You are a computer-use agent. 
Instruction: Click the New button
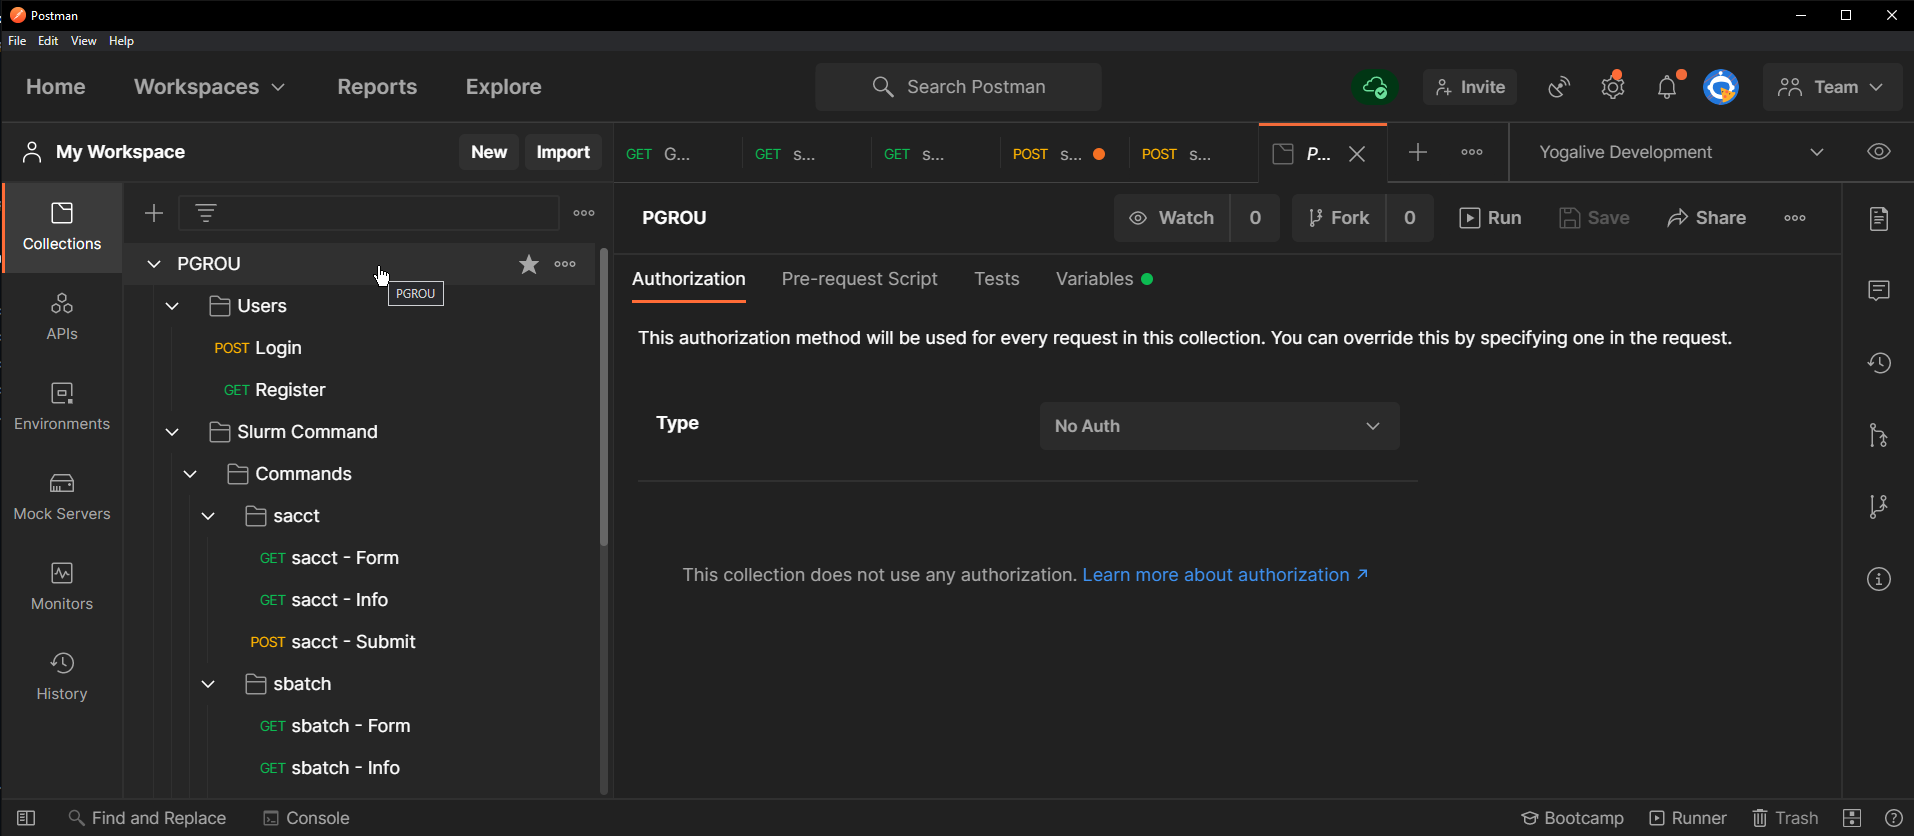pyautogui.click(x=489, y=152)
